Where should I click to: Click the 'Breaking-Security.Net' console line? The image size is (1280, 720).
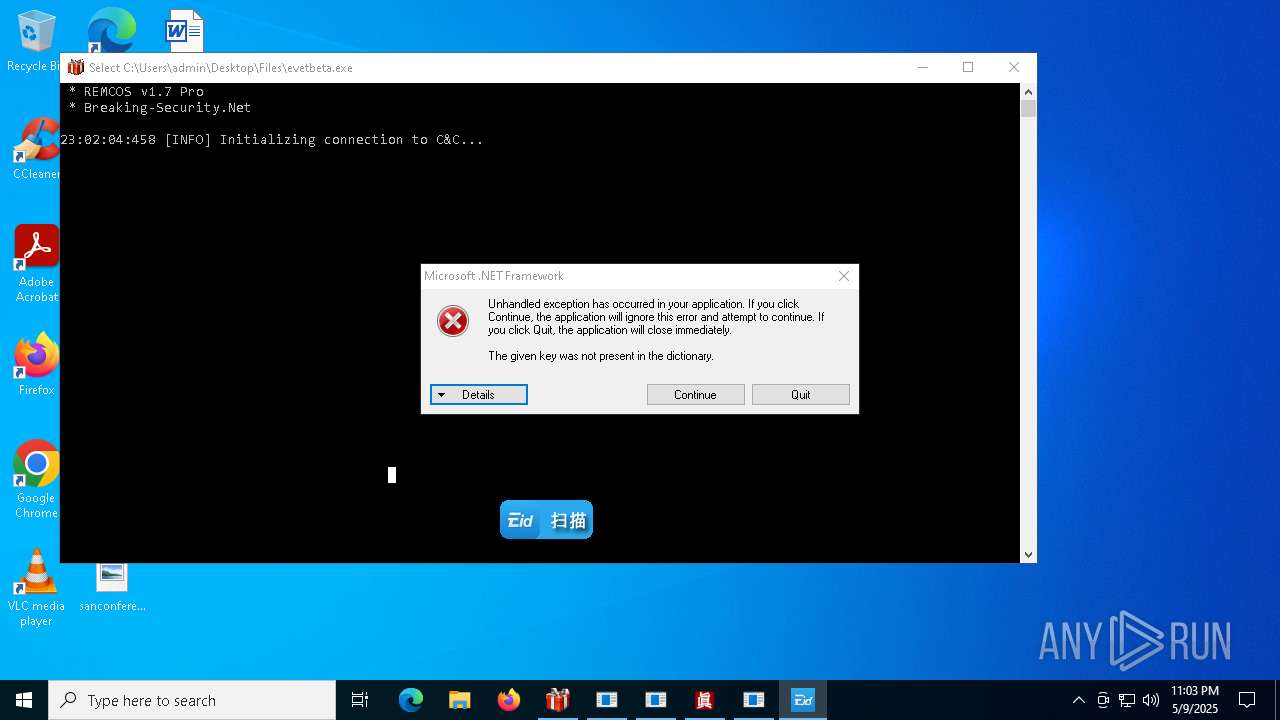(x=160, y=107)
